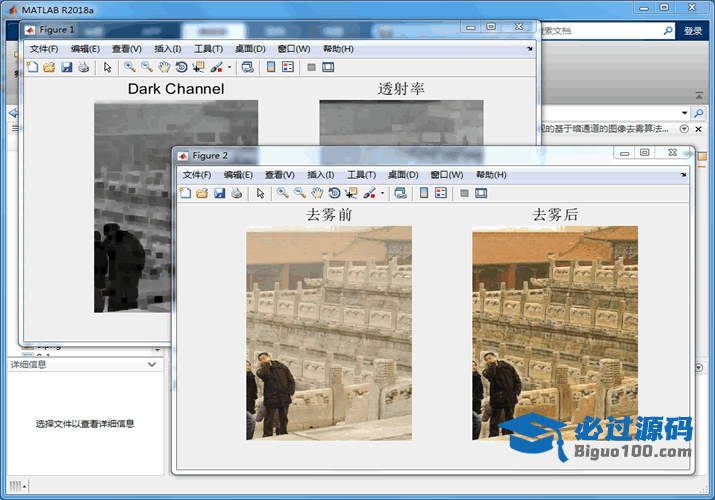
Task: Click the Rotate 3D tool in Figure 2
Action: pyautogui.click(x=334, y=193)
